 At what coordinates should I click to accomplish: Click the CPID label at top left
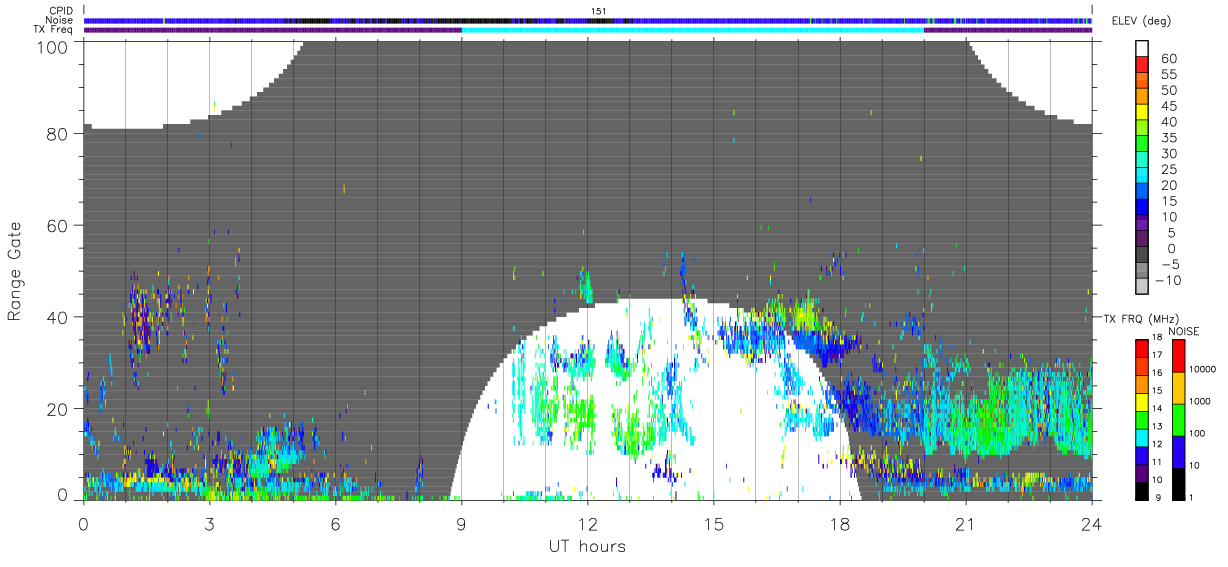tap(61, 11)
